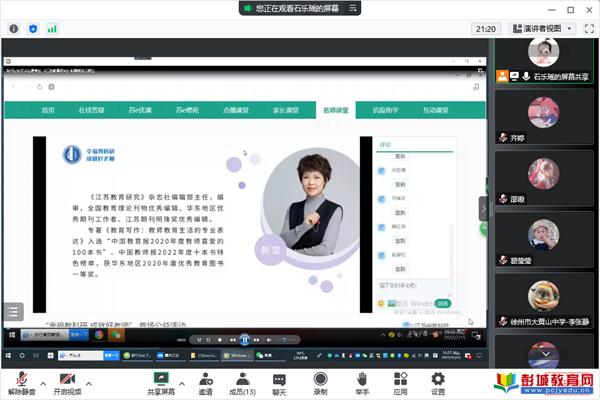Click the search circle icon in lower taskbar
This screenshot has height=400, width=600.
pos(22,356)
